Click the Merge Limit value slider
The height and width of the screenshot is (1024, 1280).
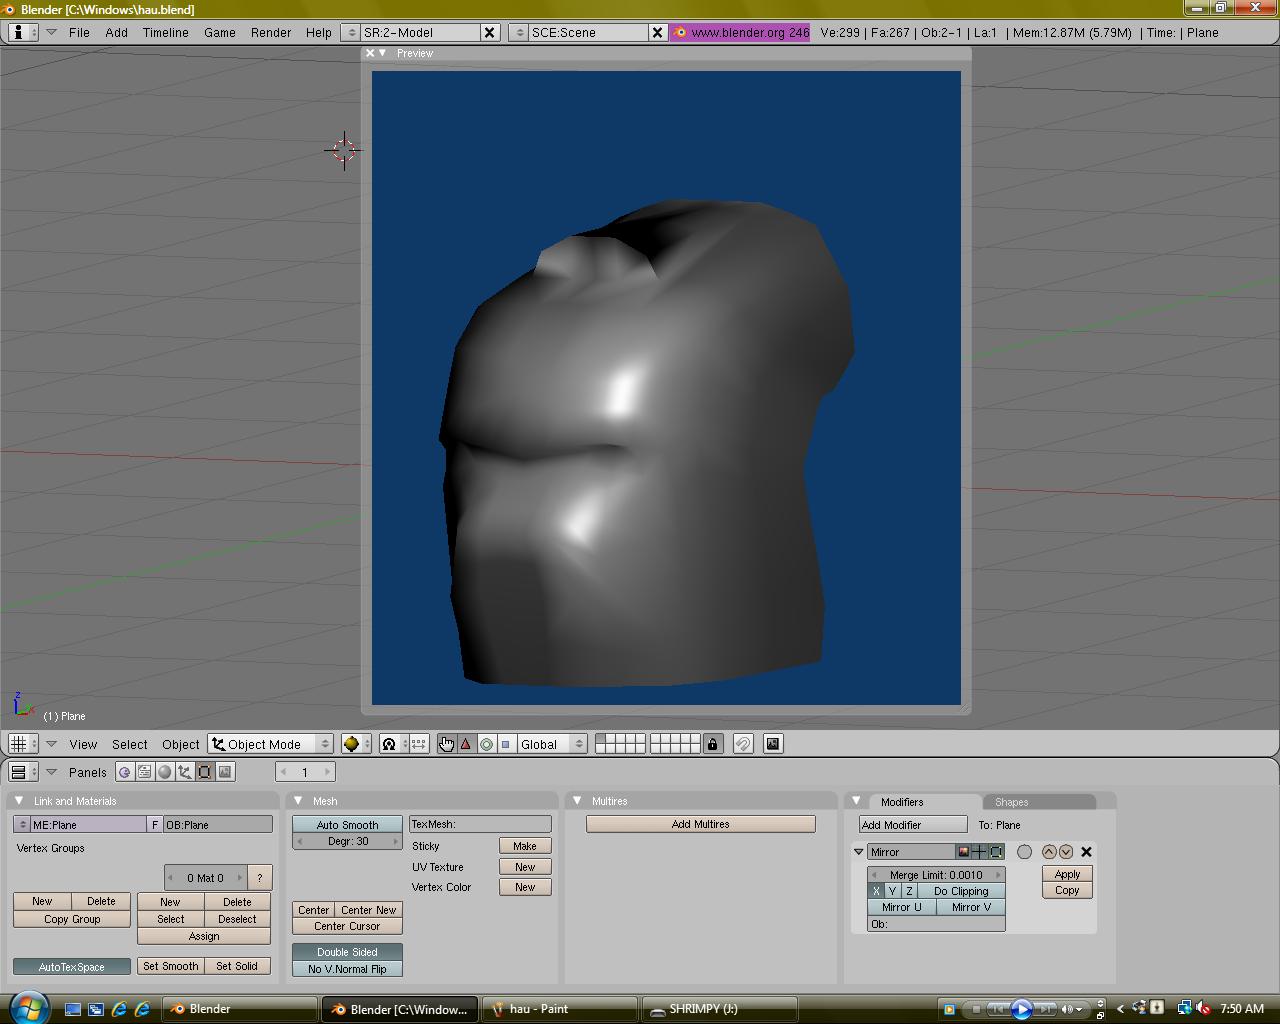pos(936,875)
